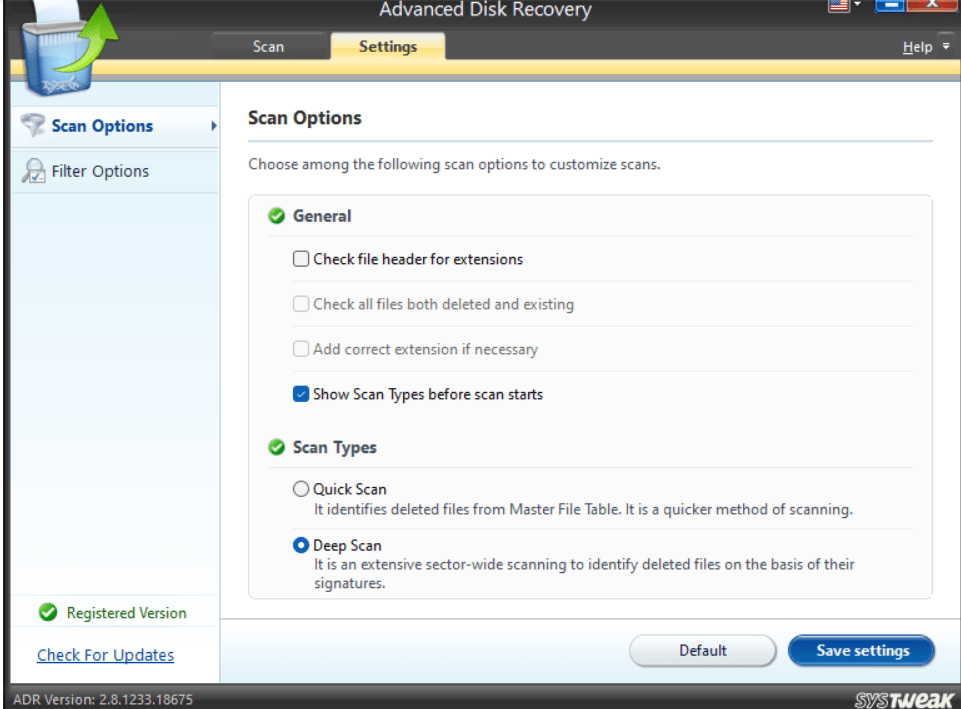
Task: Select the Deep Scan radio option
Action: coord(301,546)
